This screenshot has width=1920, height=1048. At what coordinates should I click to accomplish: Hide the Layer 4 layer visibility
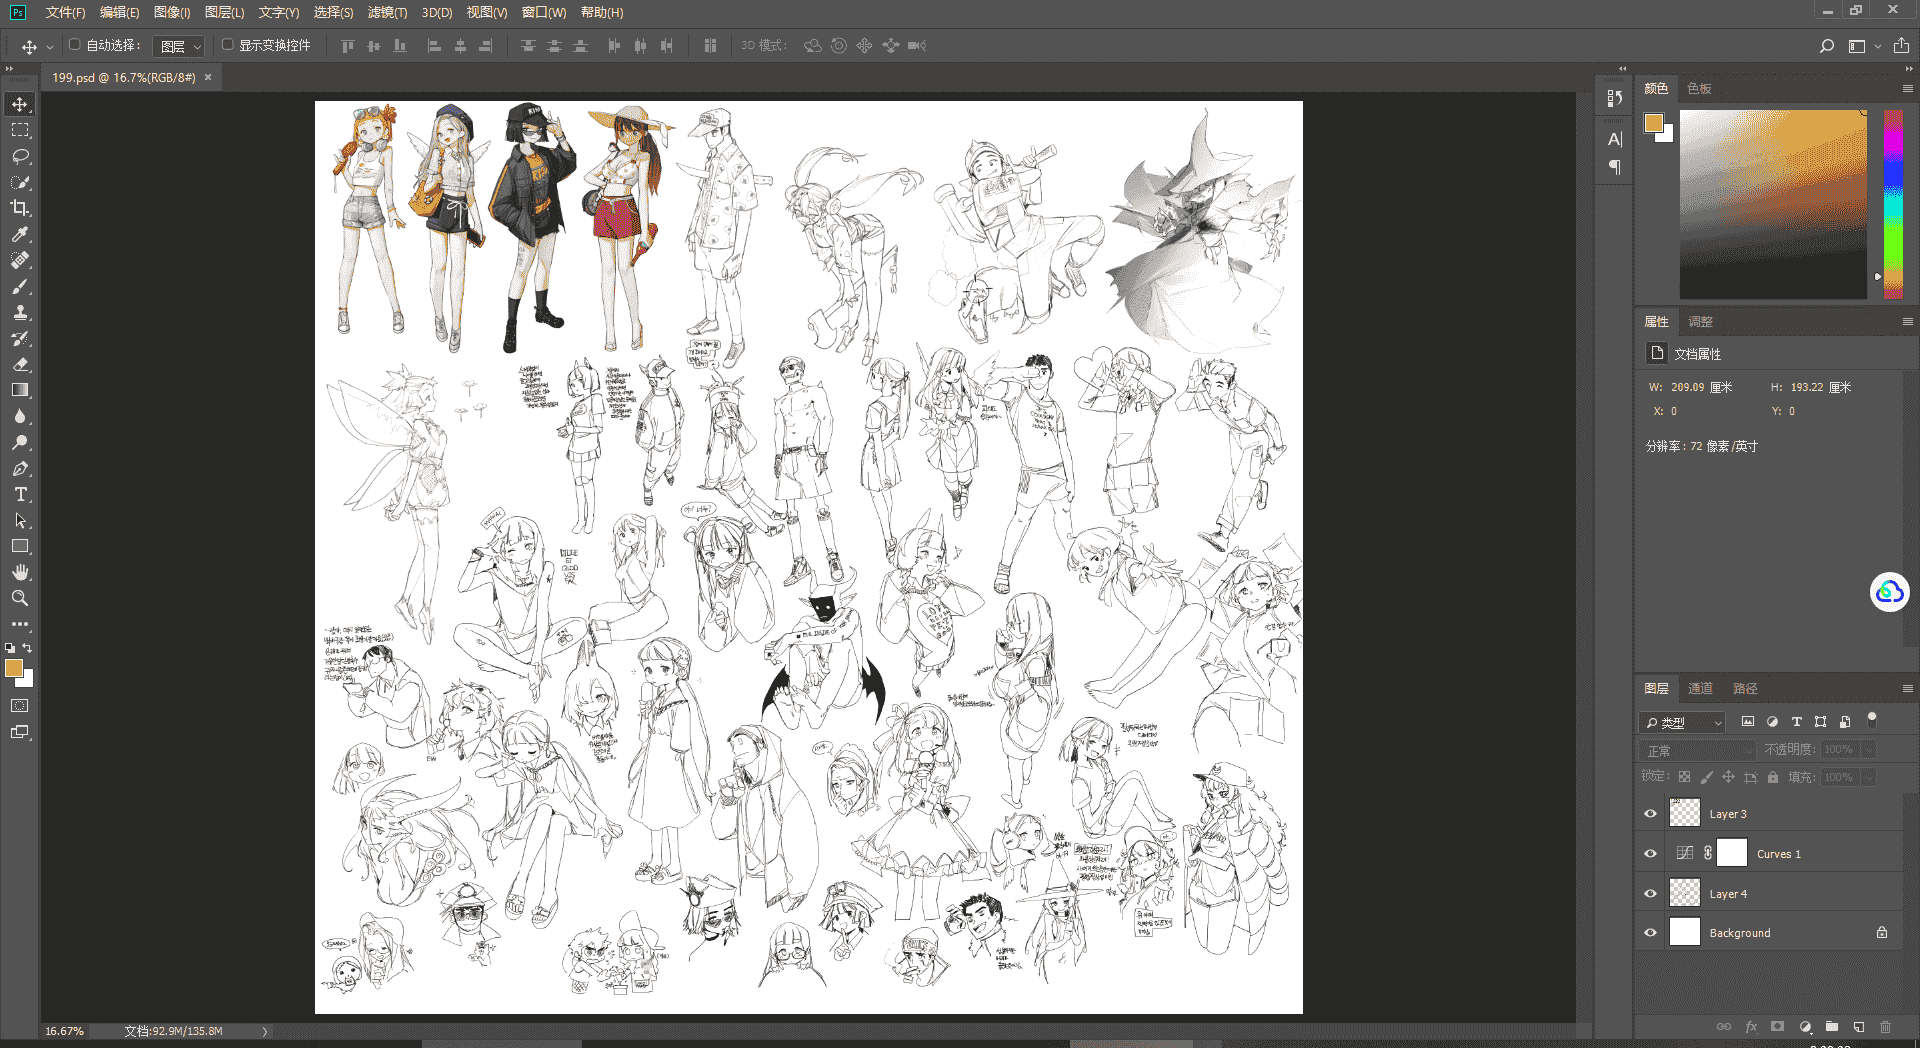(1650, 894)
